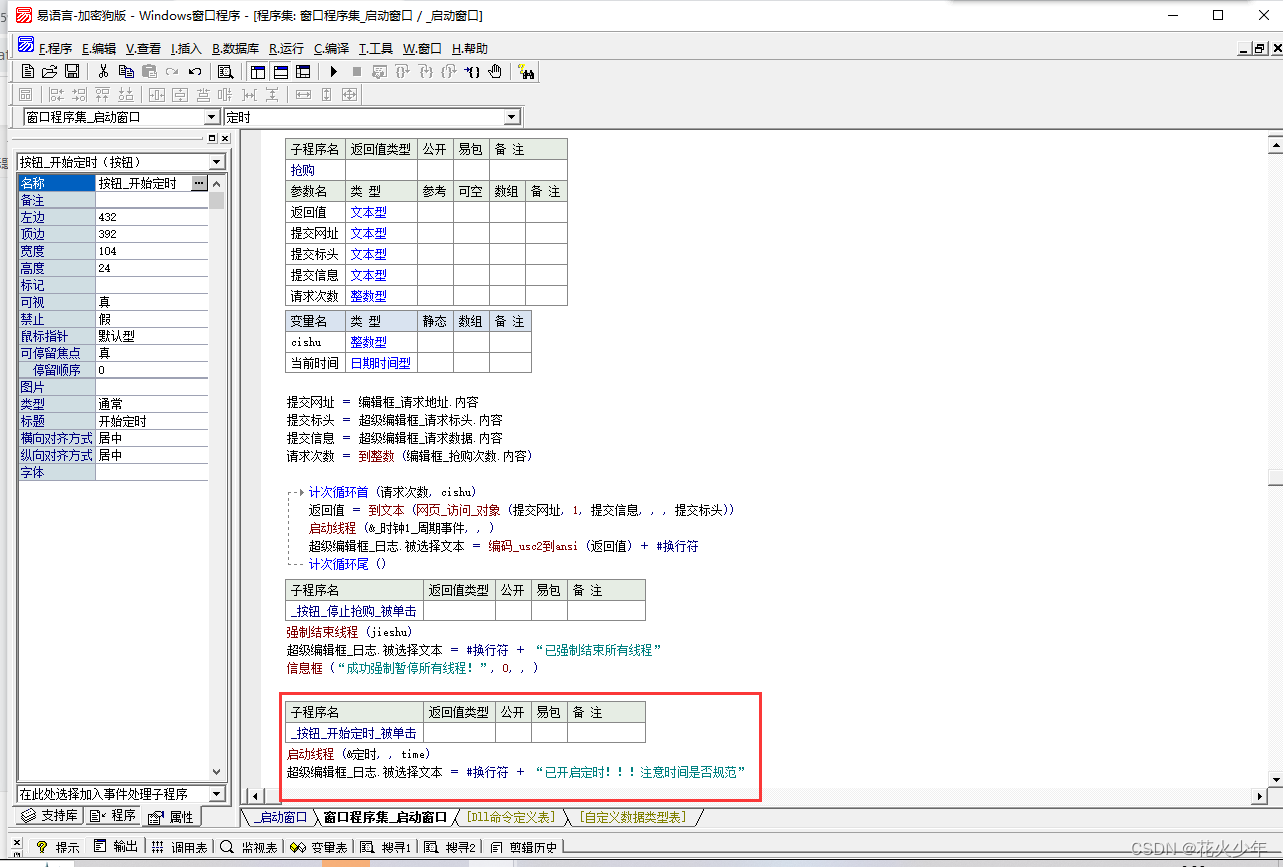Screen dimensions: 1283x867
Task: Close the left work panel with its x
Action: (225, 138)
